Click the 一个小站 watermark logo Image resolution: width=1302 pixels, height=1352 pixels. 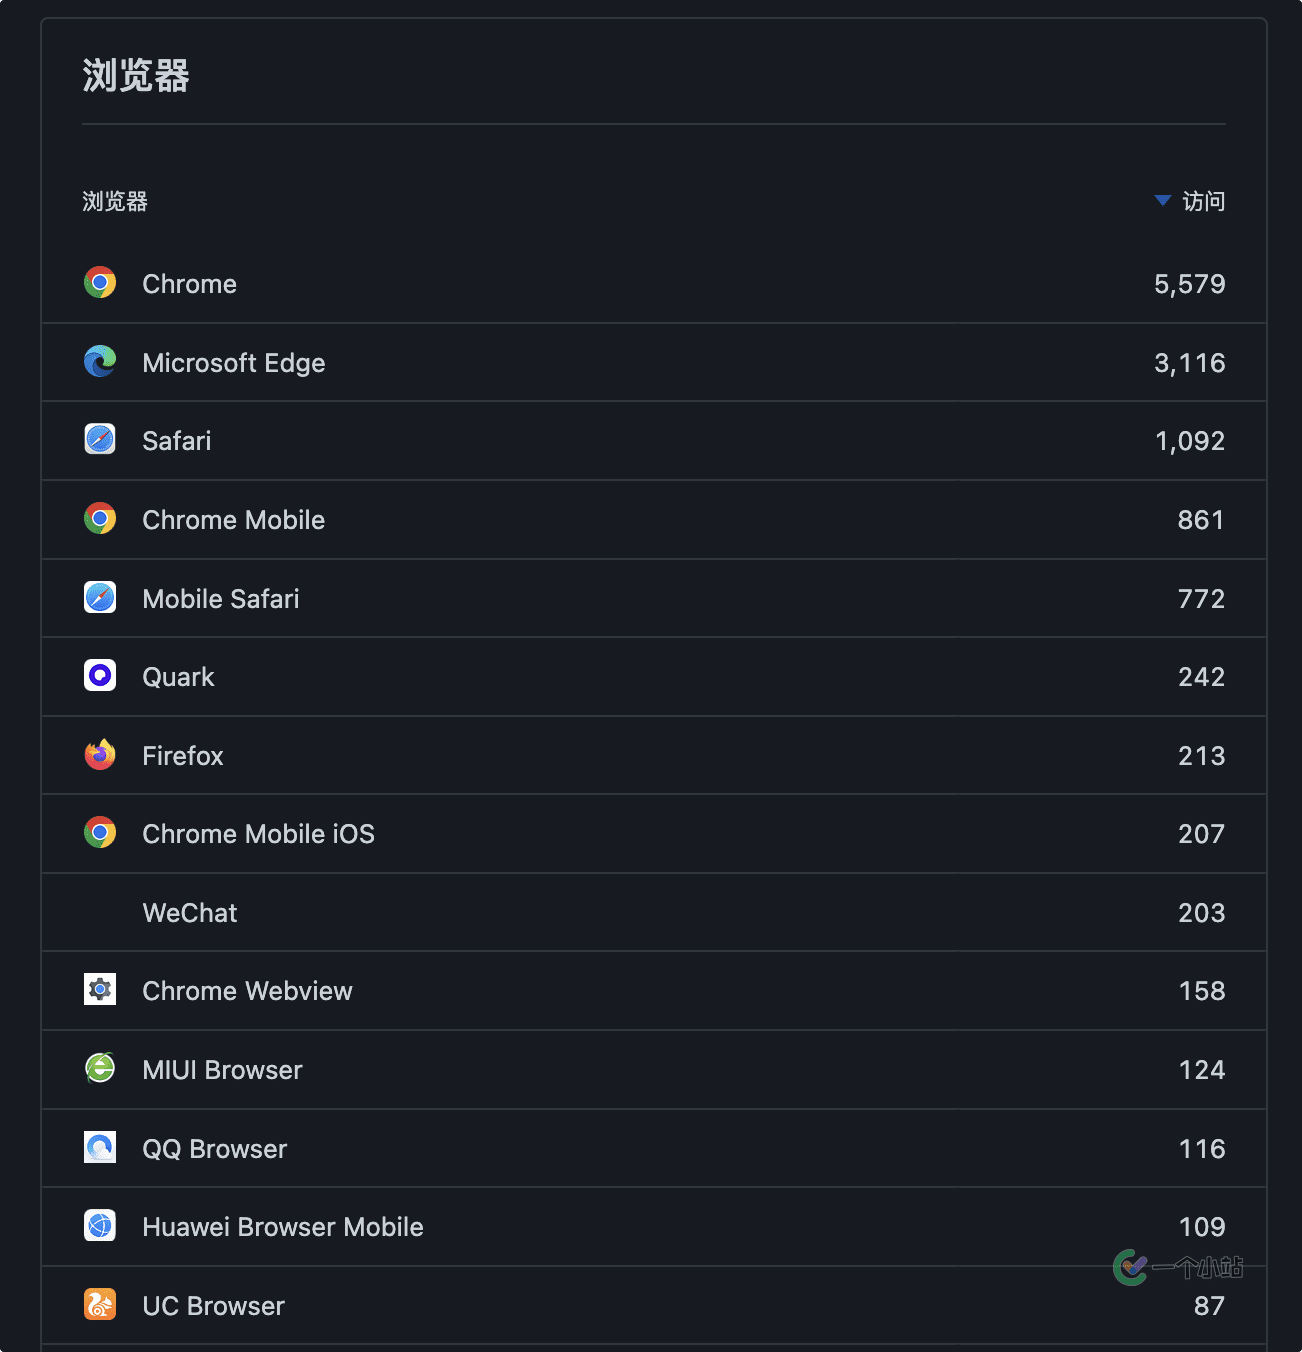point(1177,1268)
